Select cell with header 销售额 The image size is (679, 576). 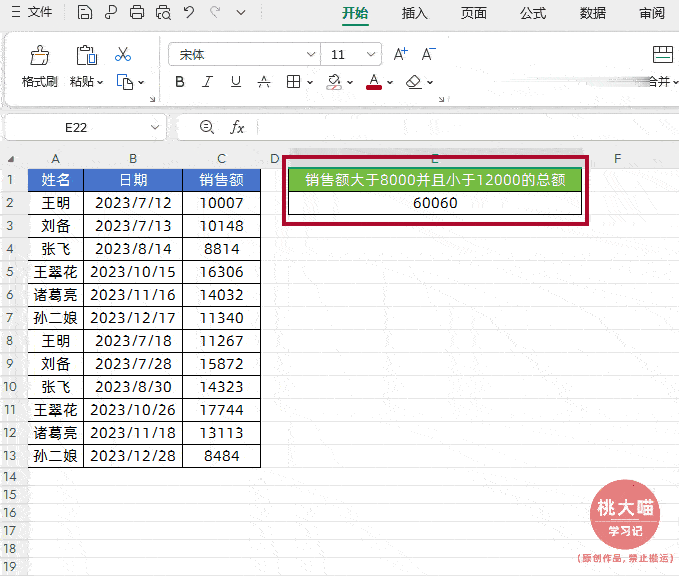(x=221, y=180)
